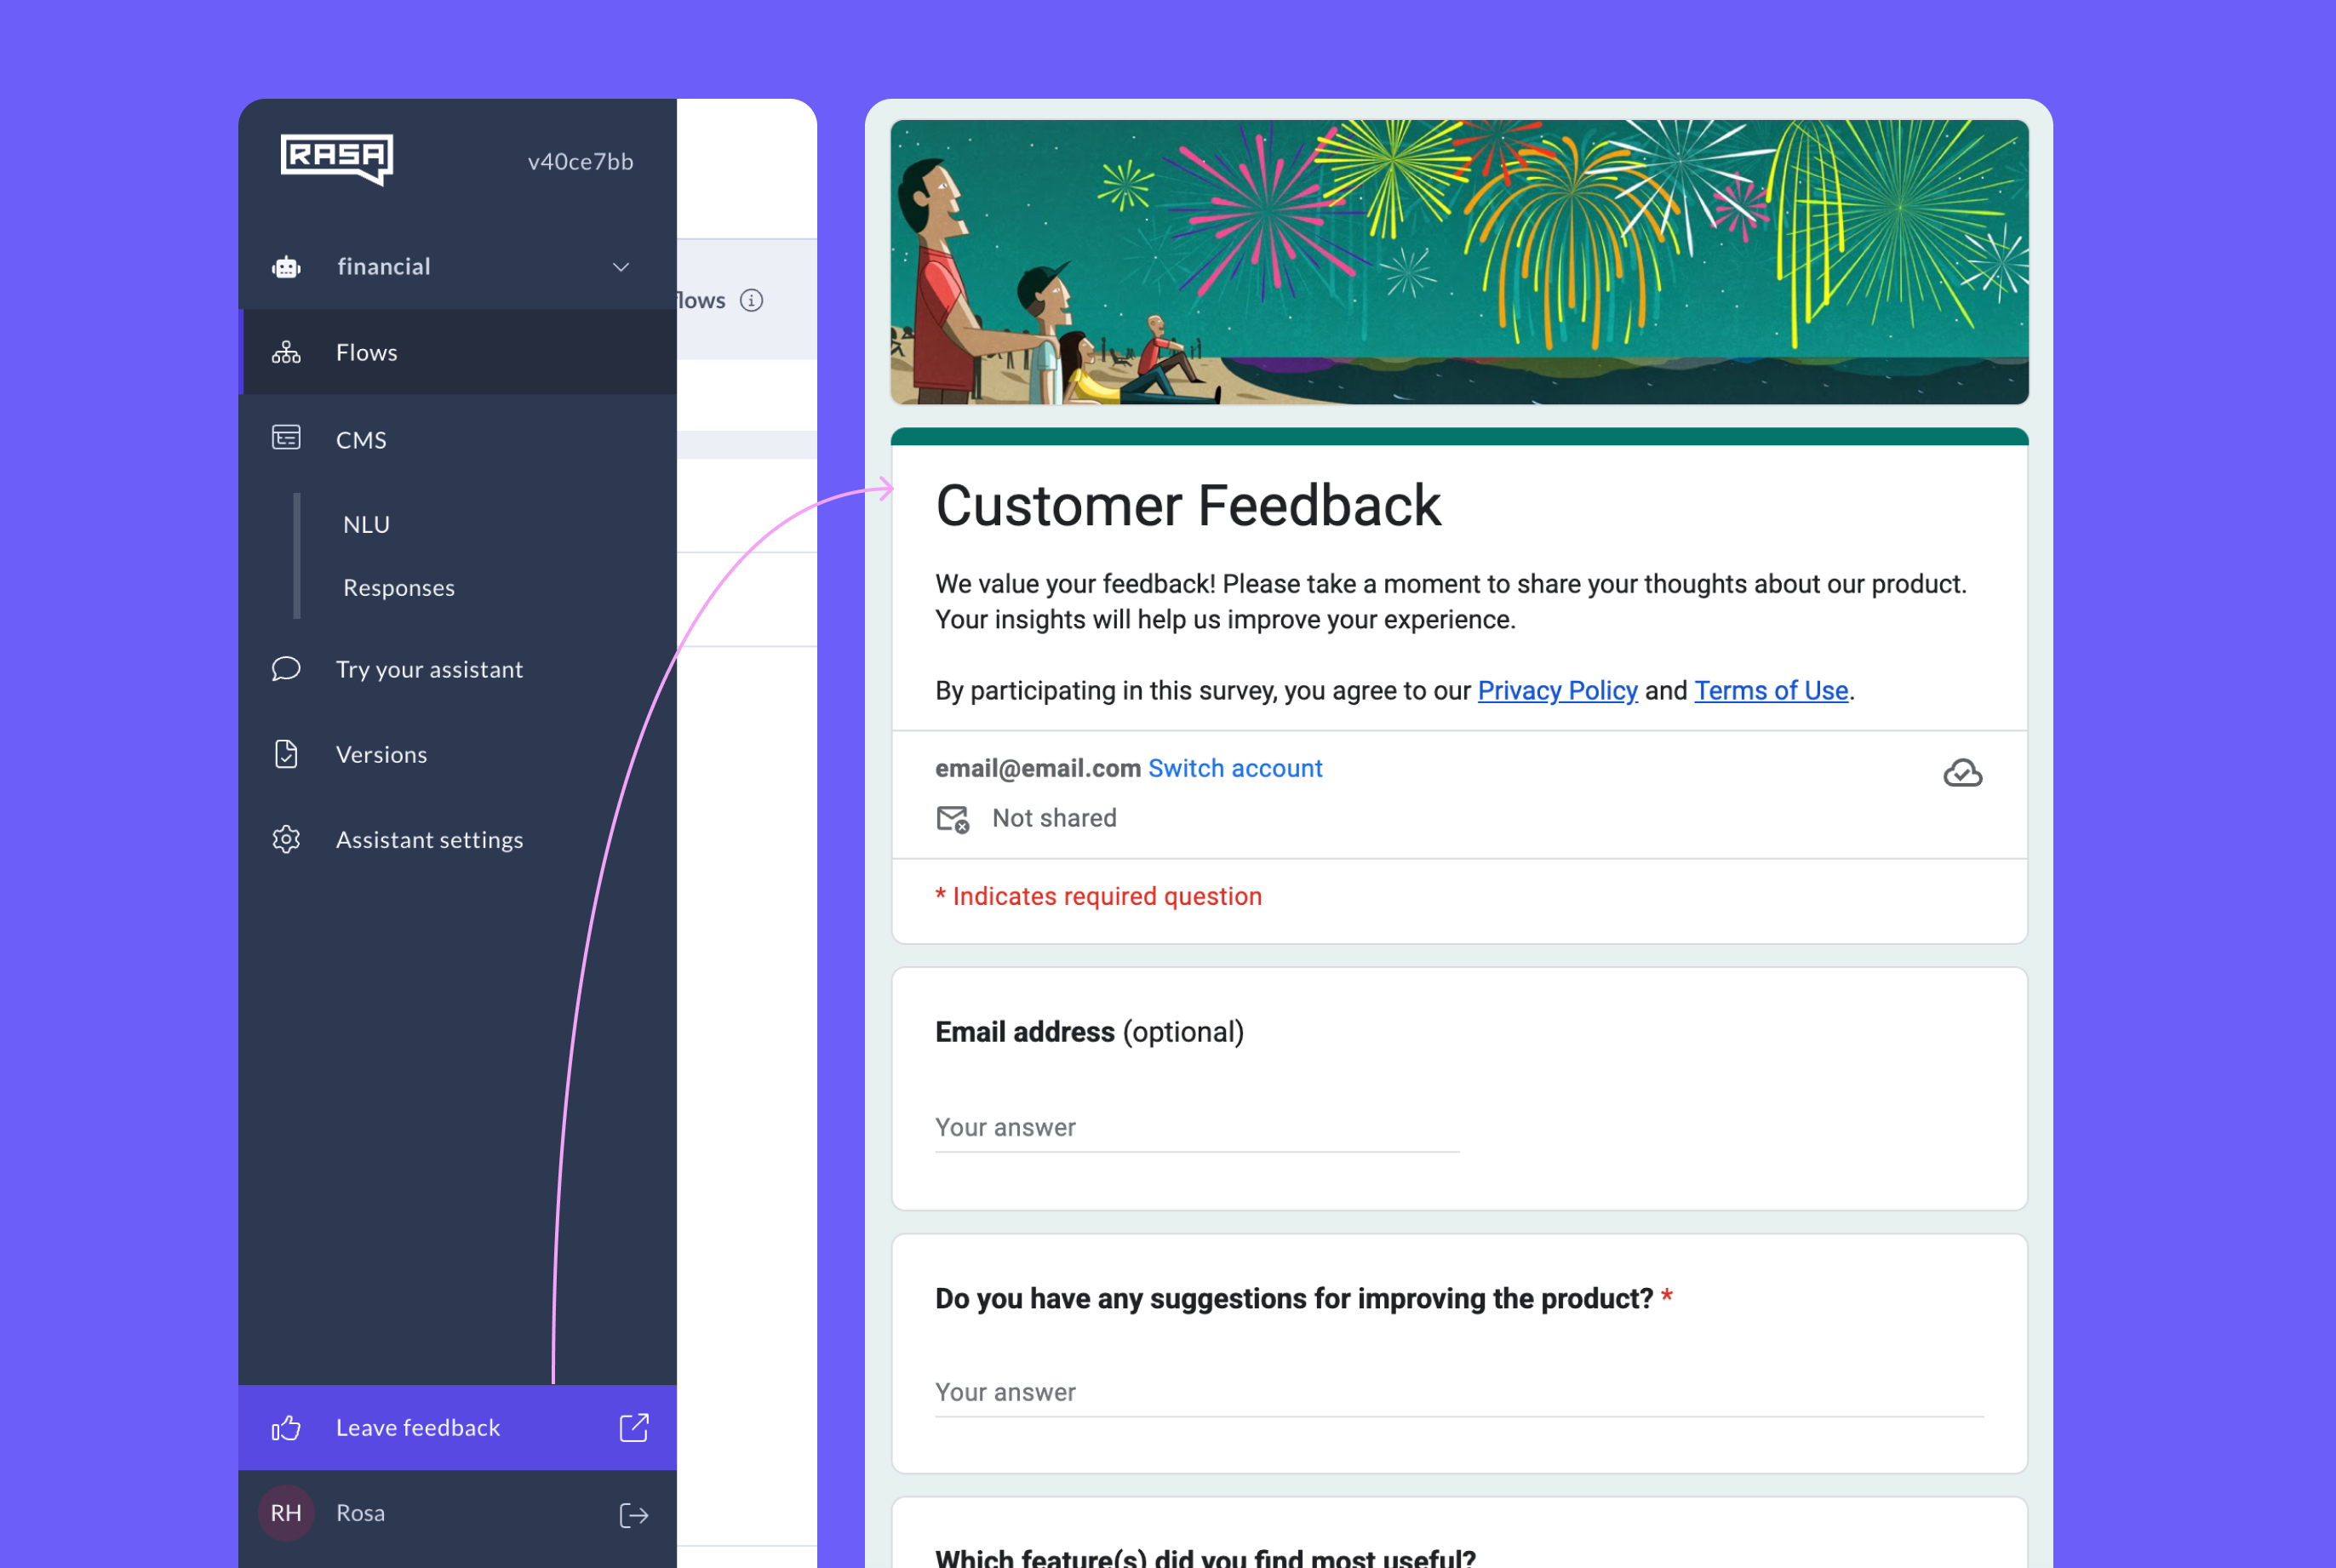Click the external link icon on Leave feedback
The width and height of the screenshot is (2336, 1568).
[634, 1428]
